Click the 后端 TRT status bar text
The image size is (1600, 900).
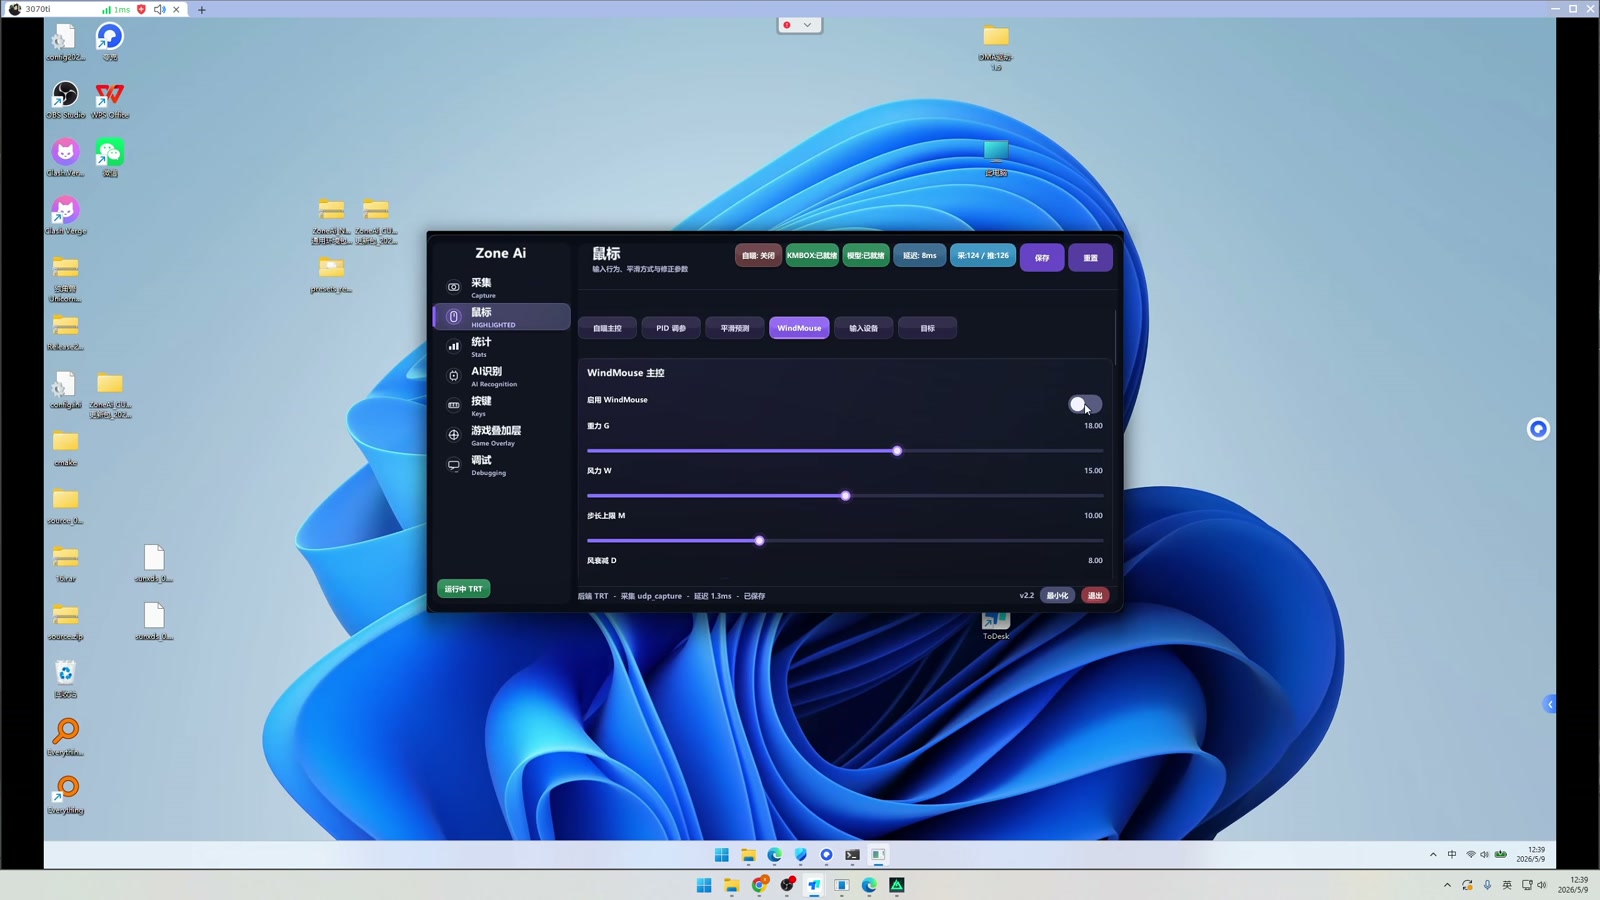[x=593, y=596]
